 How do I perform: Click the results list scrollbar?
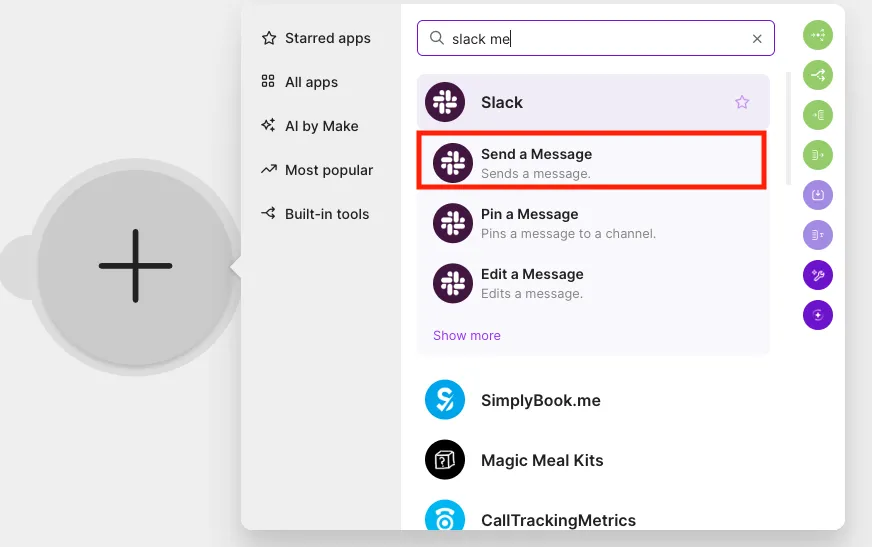pos(788,128)
